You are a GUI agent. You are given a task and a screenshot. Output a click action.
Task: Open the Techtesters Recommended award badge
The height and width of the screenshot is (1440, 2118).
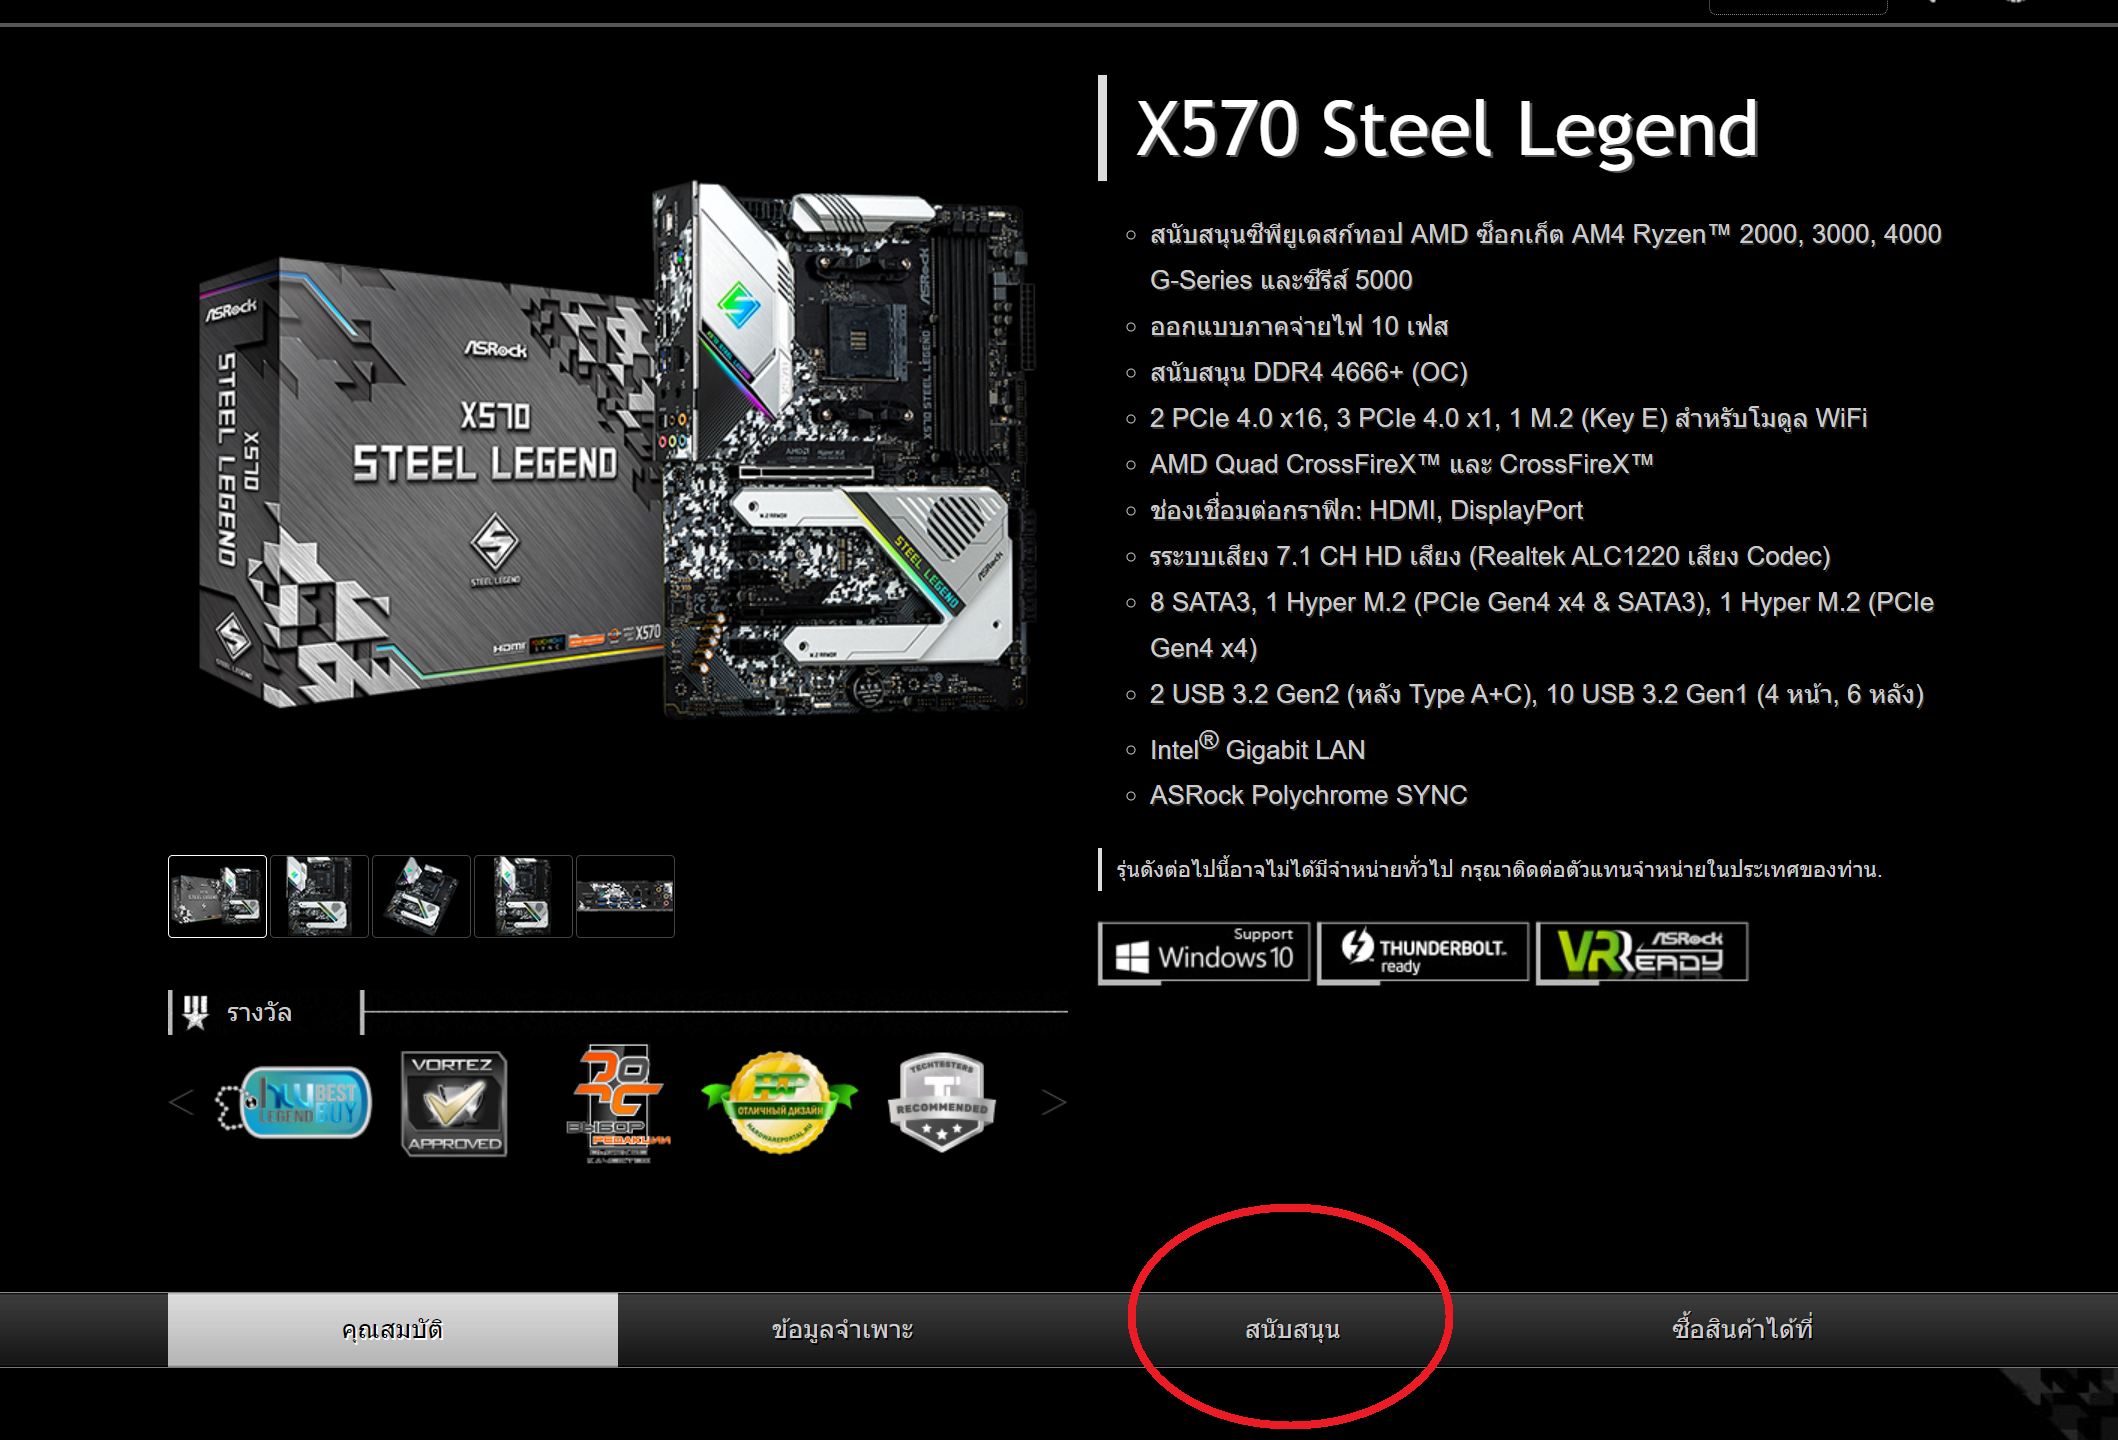tap(941, 1102)
